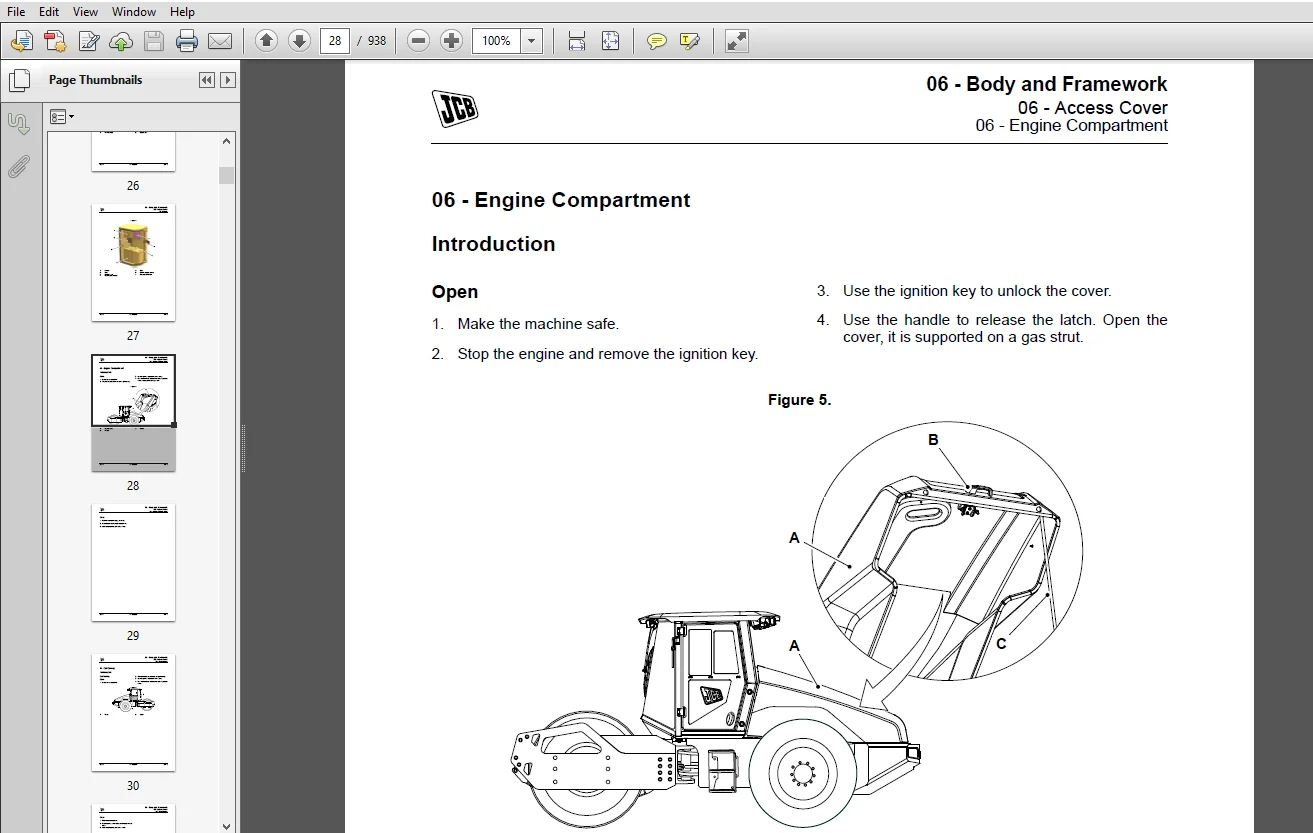Image resolution: width=1313 pixels, height=833 pixels.
Task: Open the Edit menu
Action: [x=49, y=12]
